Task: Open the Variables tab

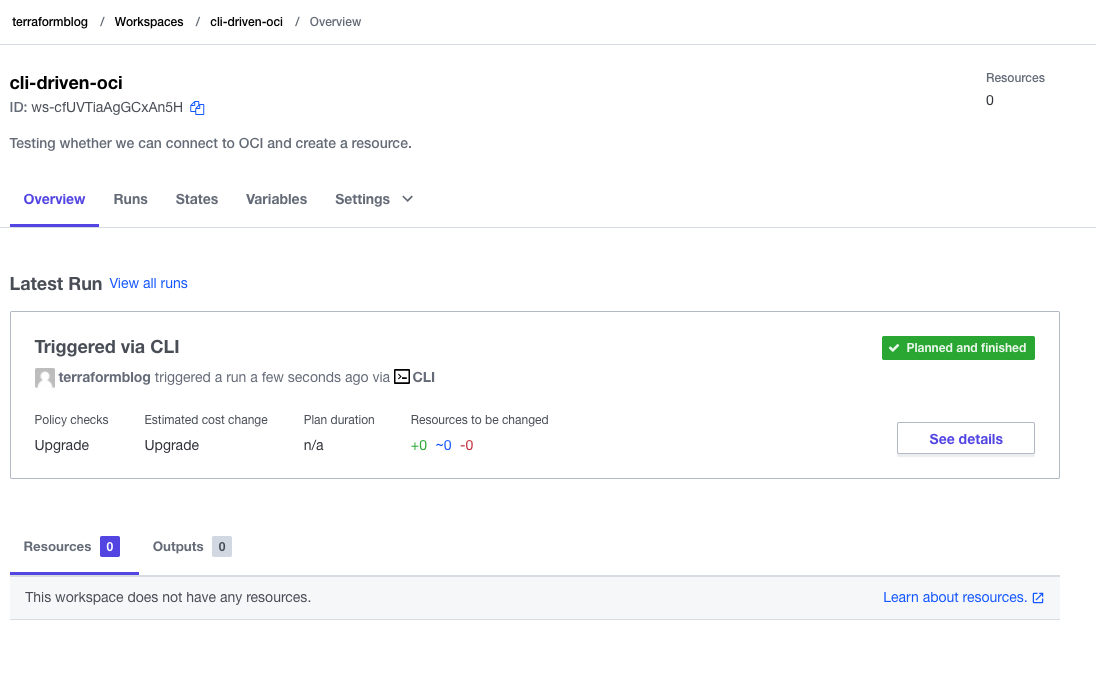Action: pyautogui.click(x=276, y=199)
